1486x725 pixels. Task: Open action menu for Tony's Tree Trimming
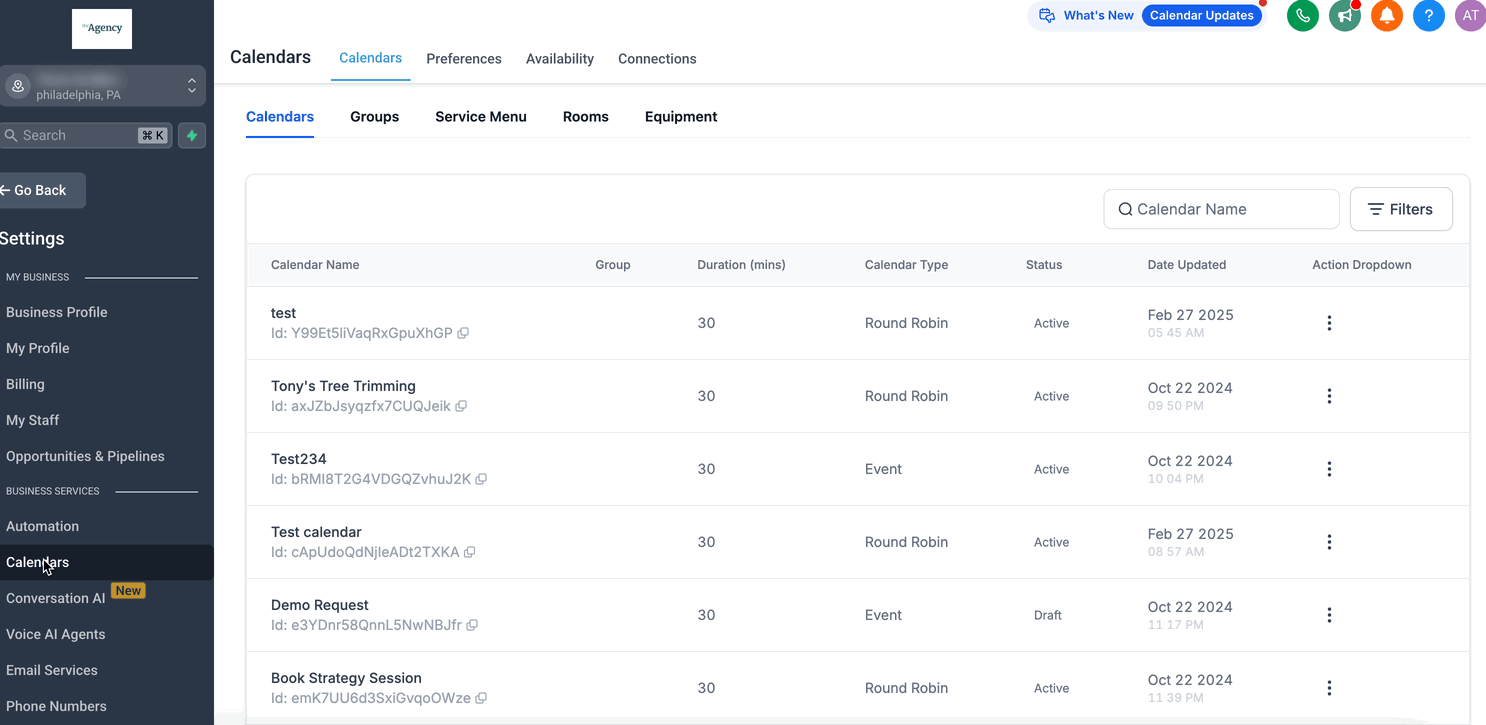pyautogui.click(x=1329, y=396)
